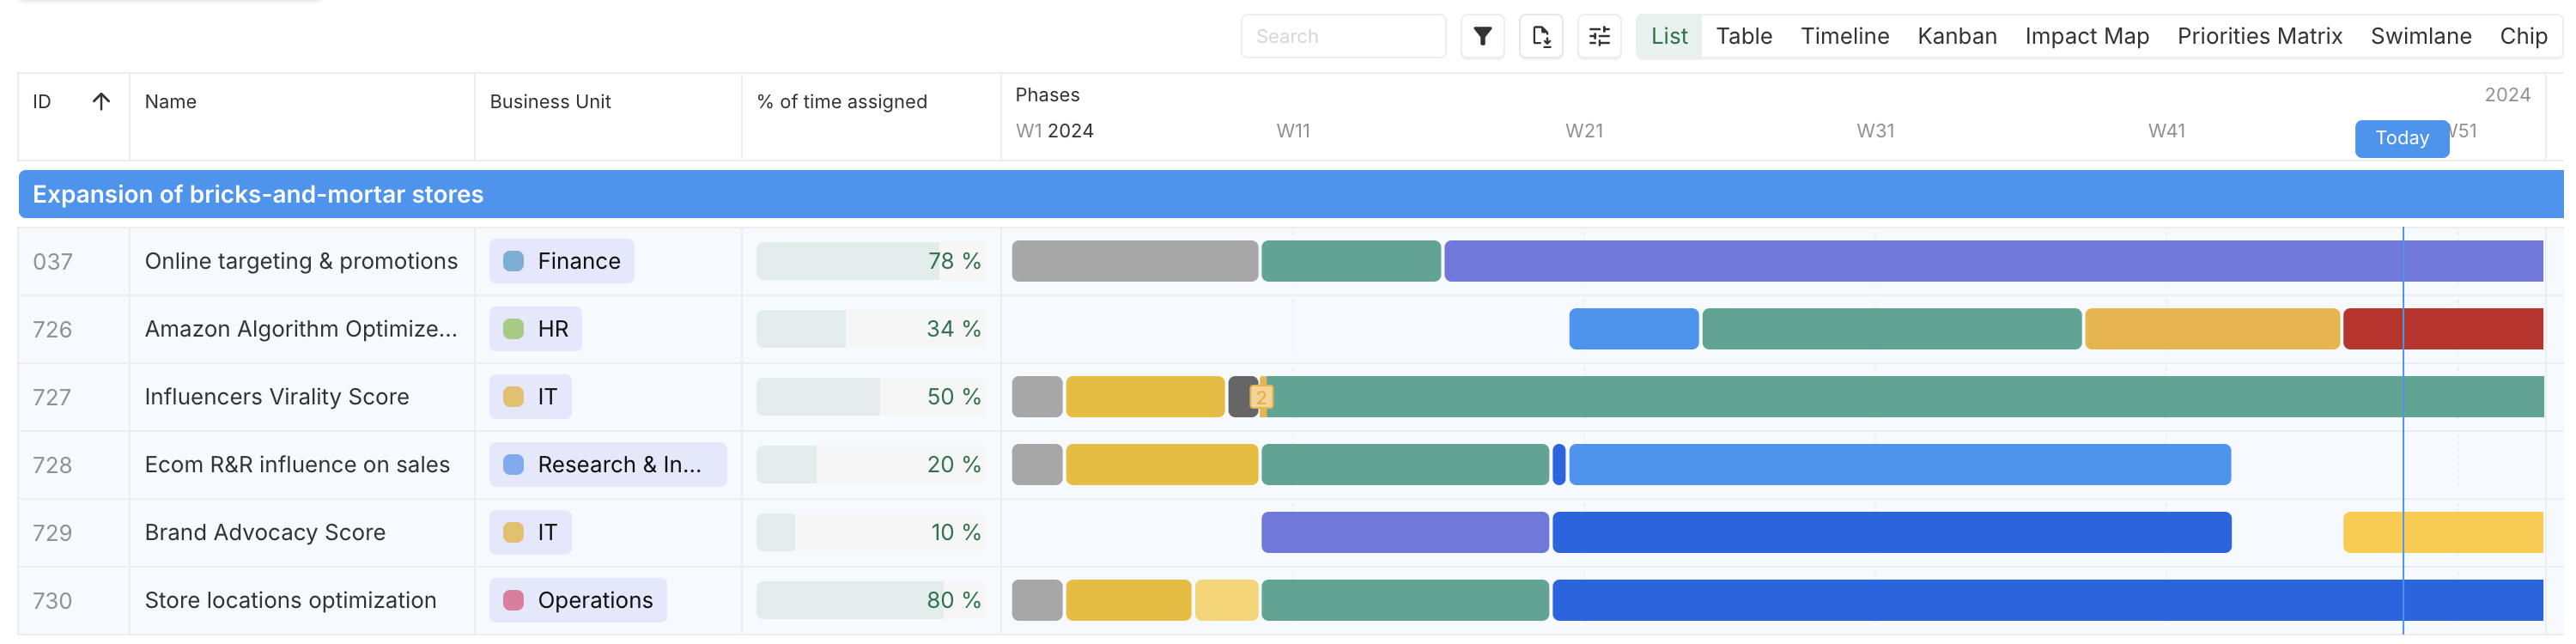Click the export file download icon
Image resolution: width=2576 pixels, height=644 pixels.
(1541, 37)
